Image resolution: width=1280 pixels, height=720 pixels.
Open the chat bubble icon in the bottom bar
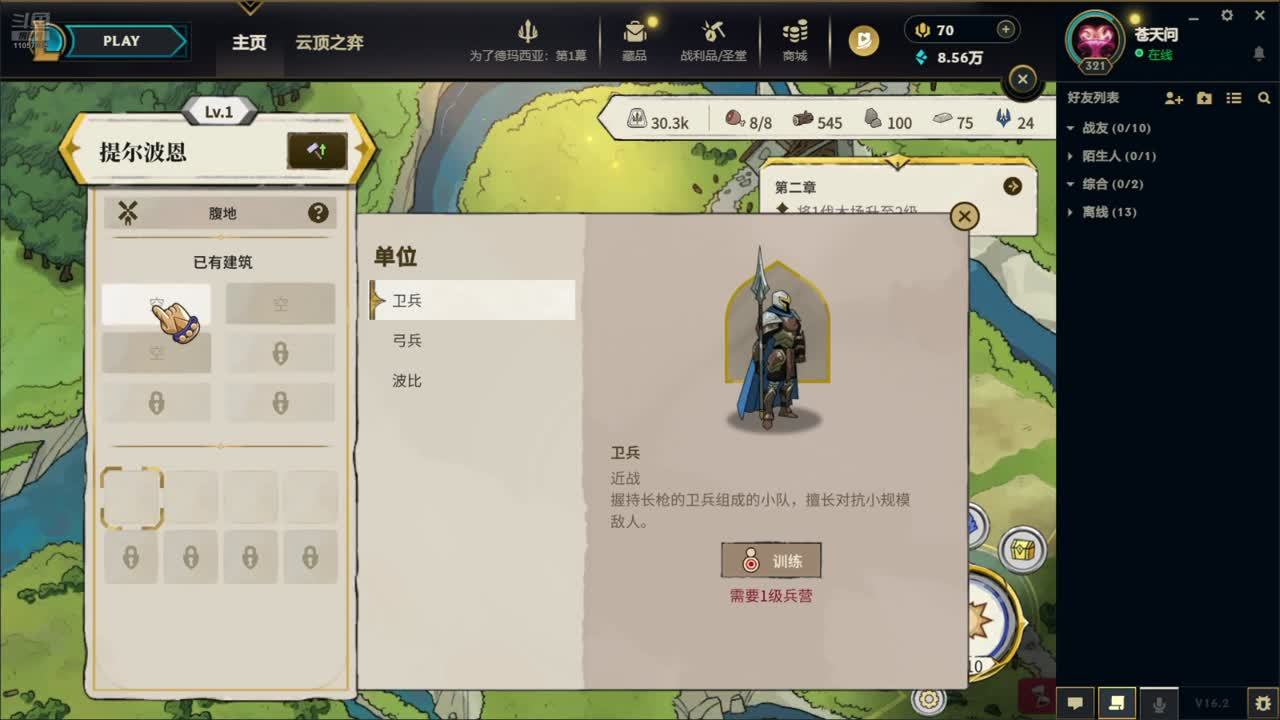click(x=1075, y=704)
